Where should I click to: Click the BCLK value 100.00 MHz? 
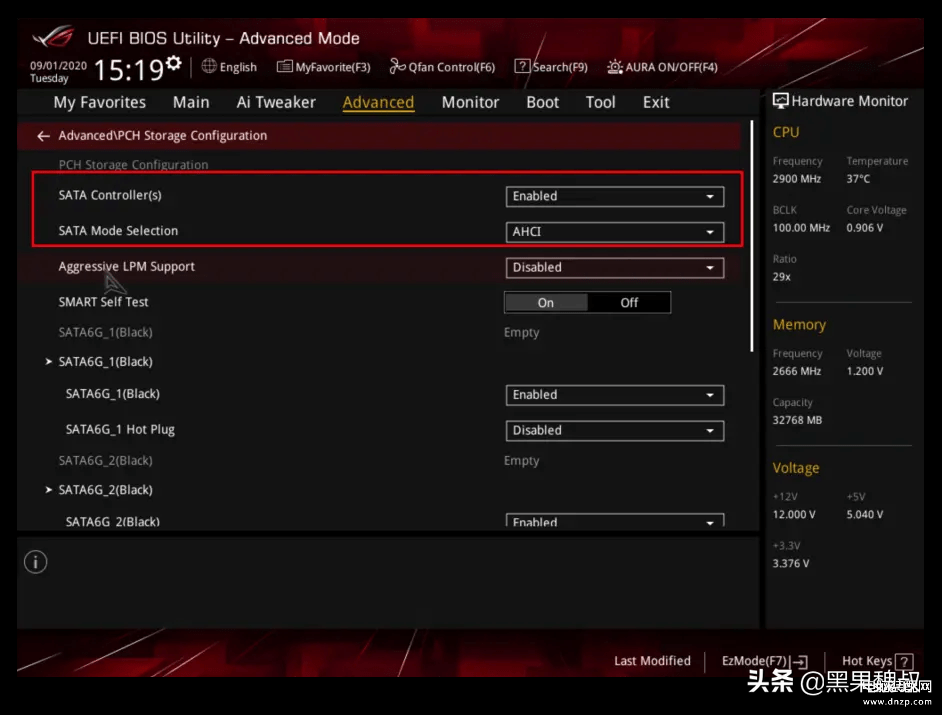(801, 228)
